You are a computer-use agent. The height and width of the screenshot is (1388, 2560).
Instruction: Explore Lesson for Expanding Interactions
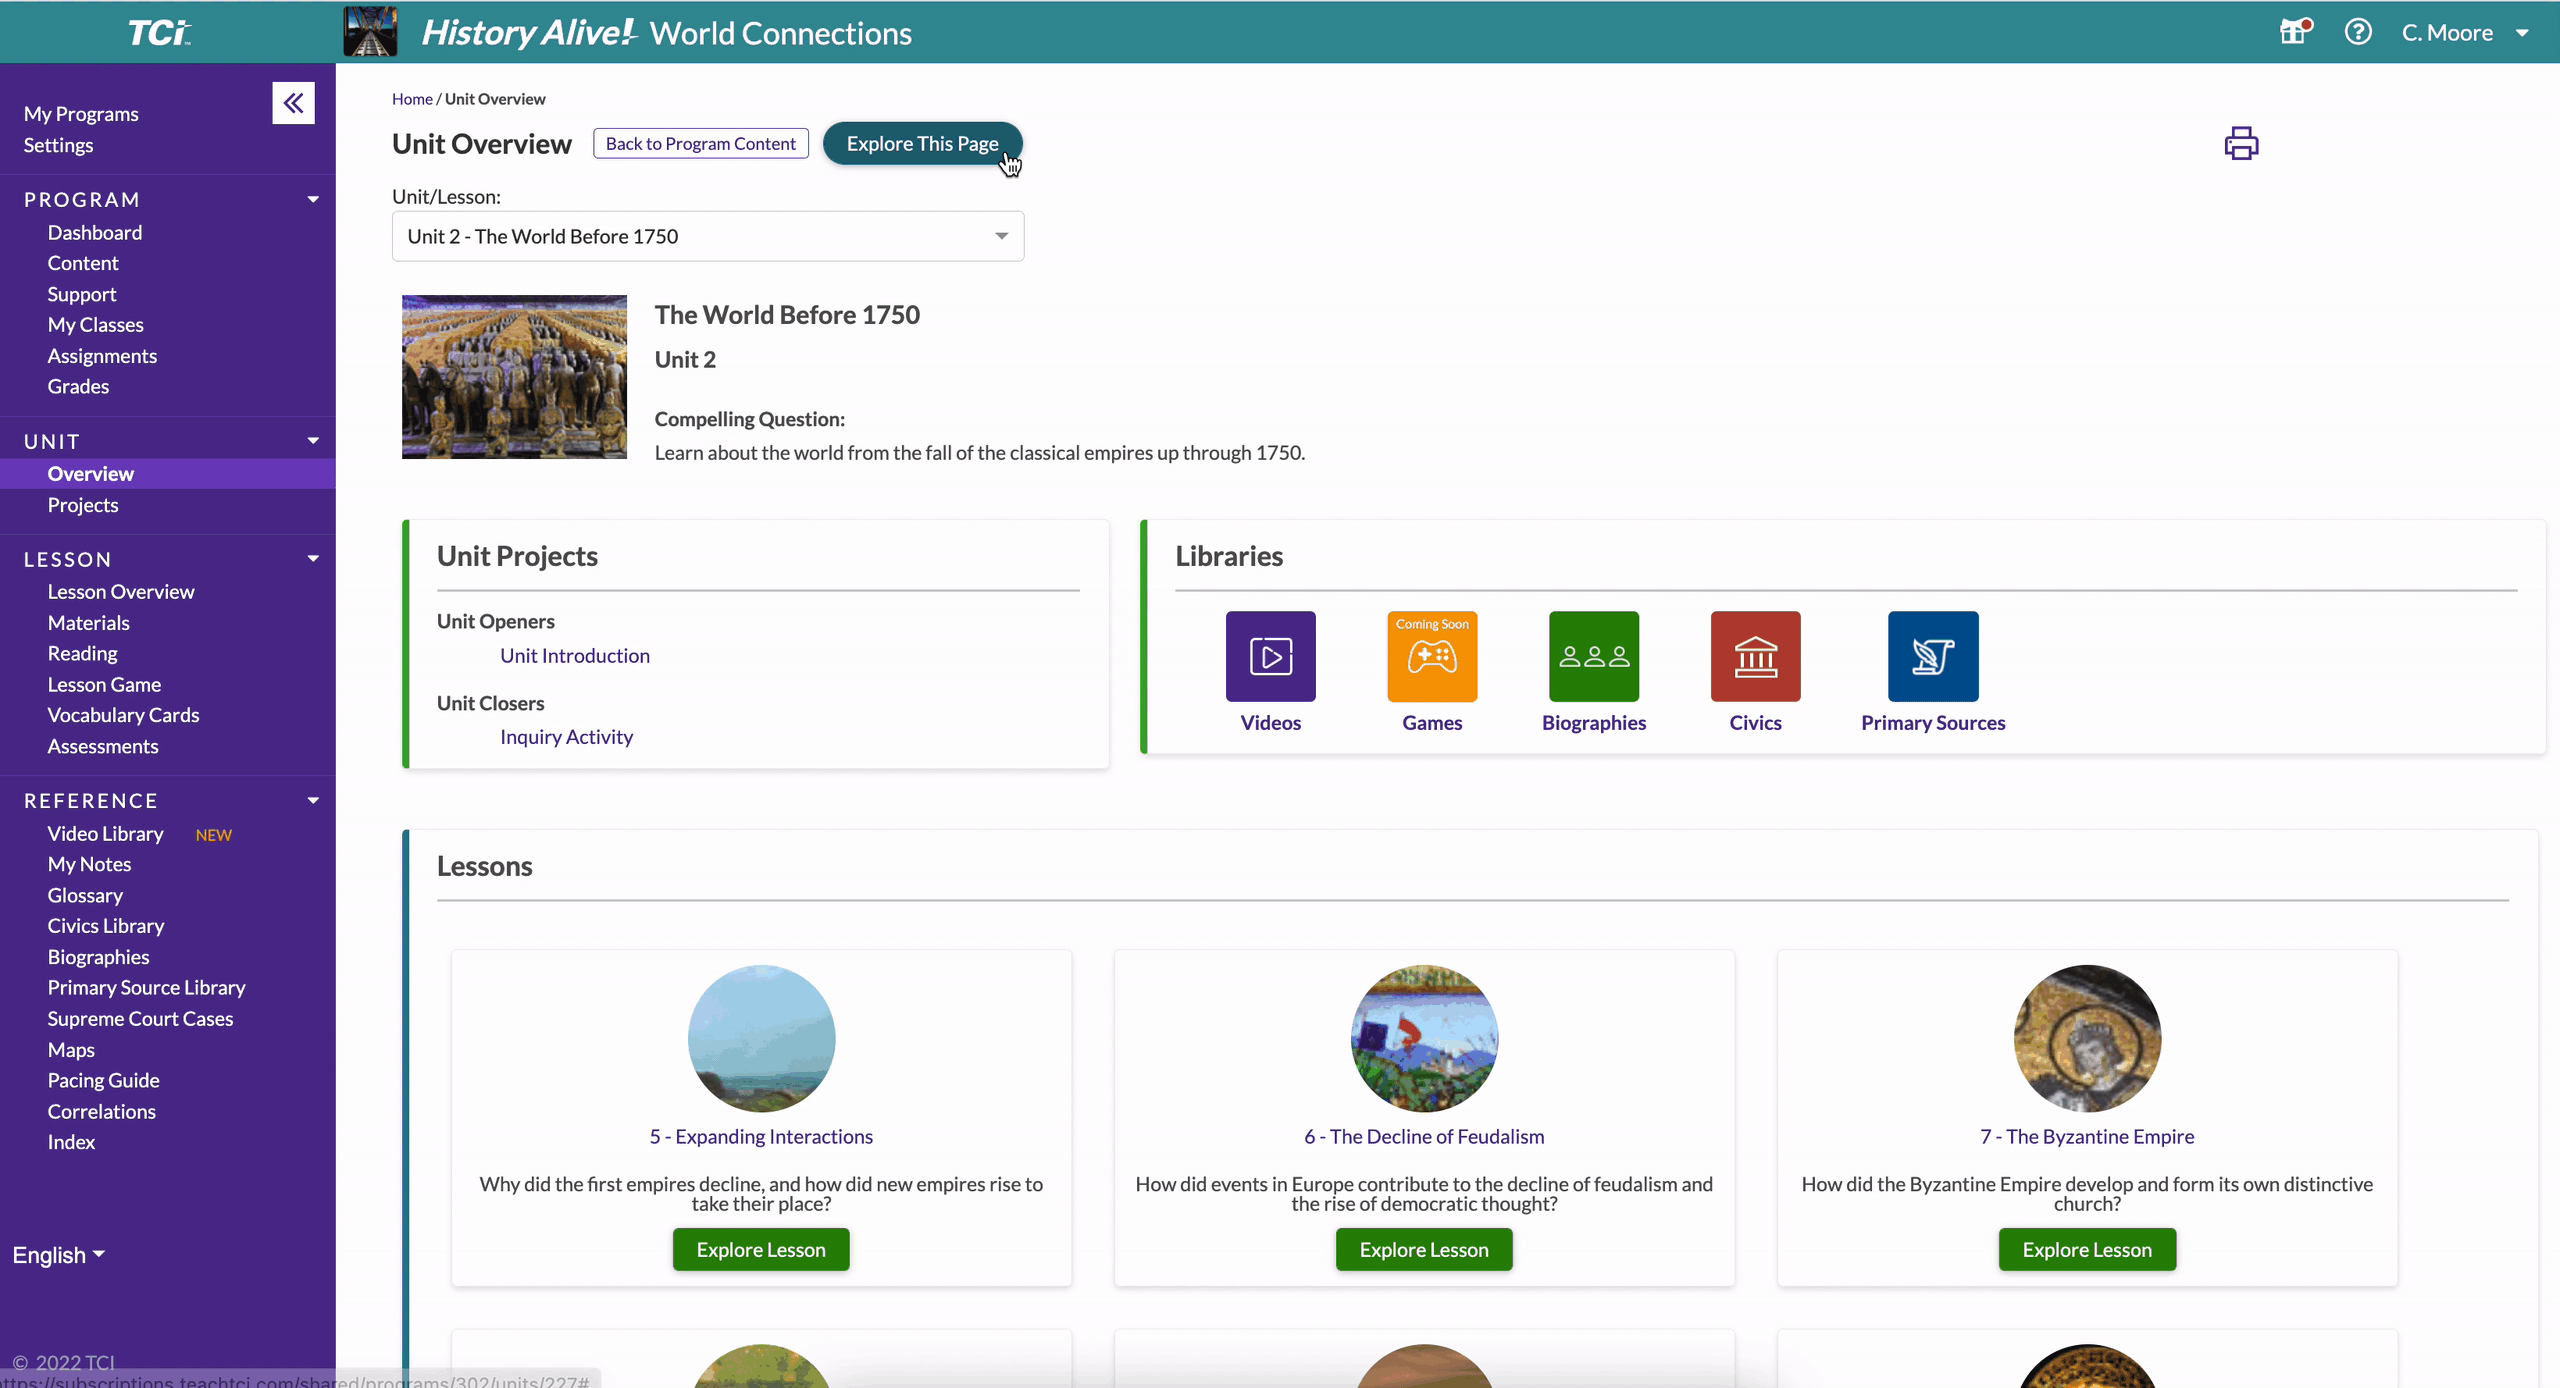coord(761,1249)
